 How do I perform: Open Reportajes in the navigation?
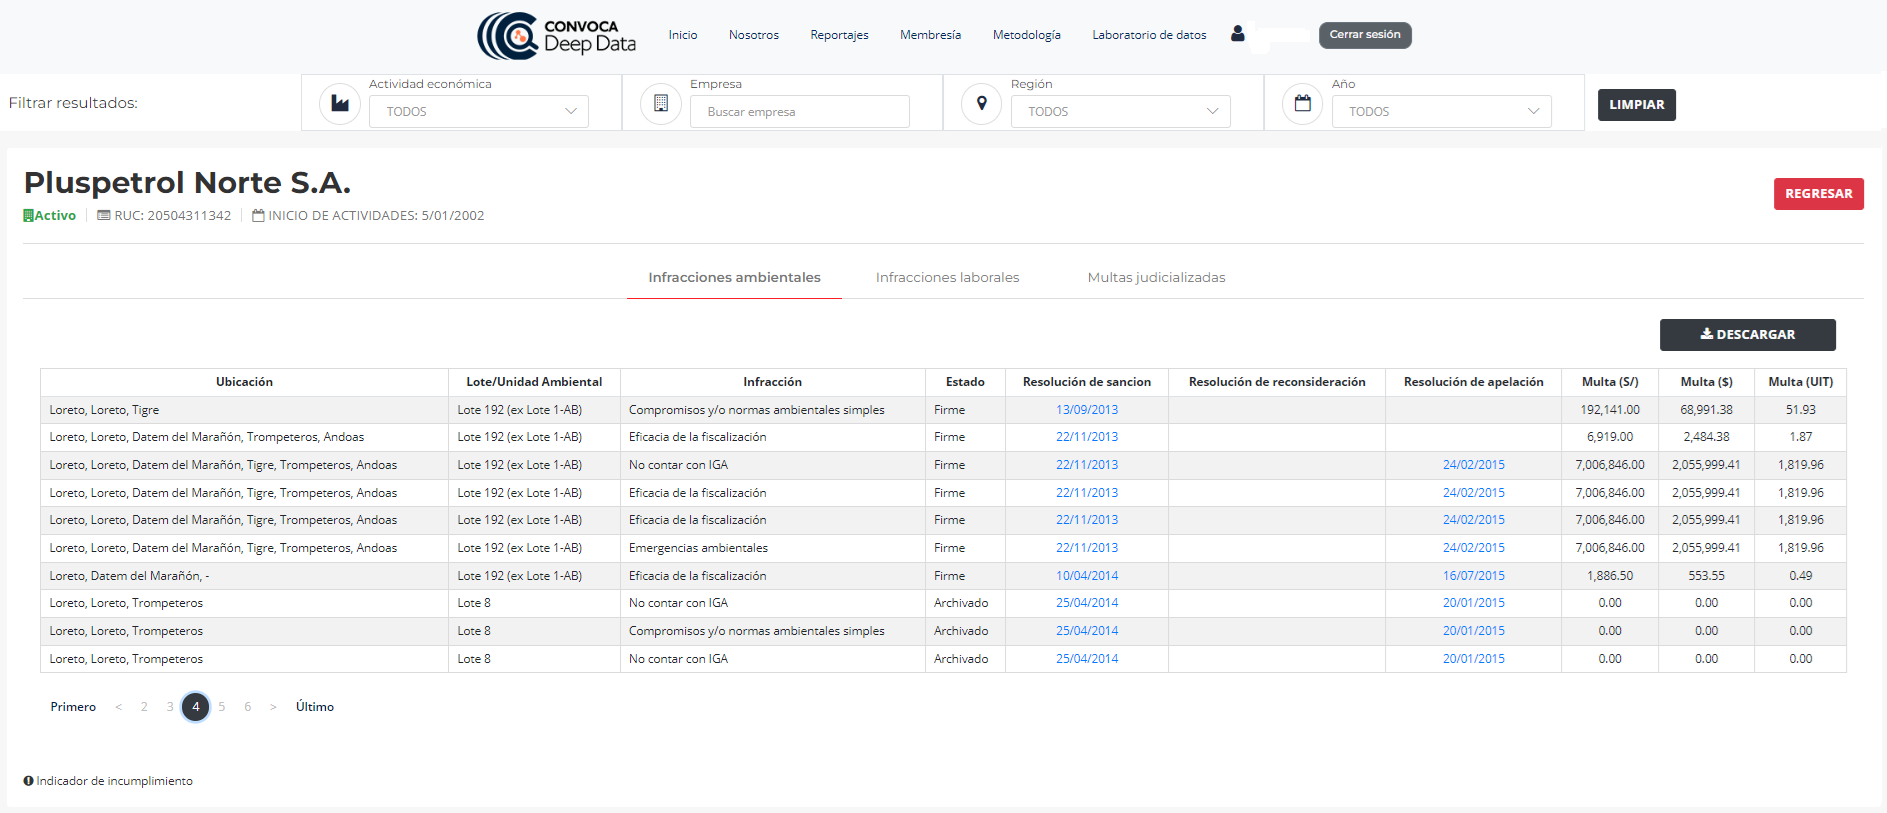tap(839, 35)
